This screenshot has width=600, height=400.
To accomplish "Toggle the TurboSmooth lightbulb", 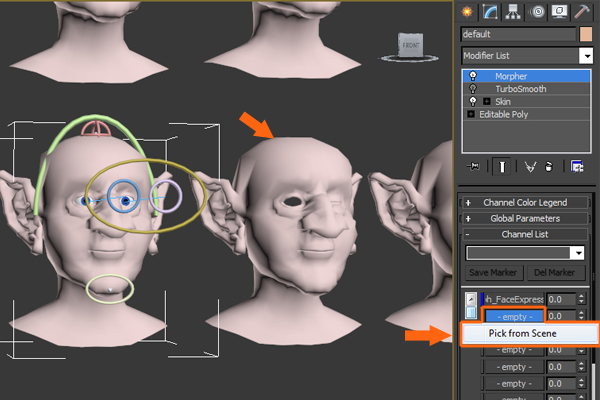I will click(x=473, y=89).
